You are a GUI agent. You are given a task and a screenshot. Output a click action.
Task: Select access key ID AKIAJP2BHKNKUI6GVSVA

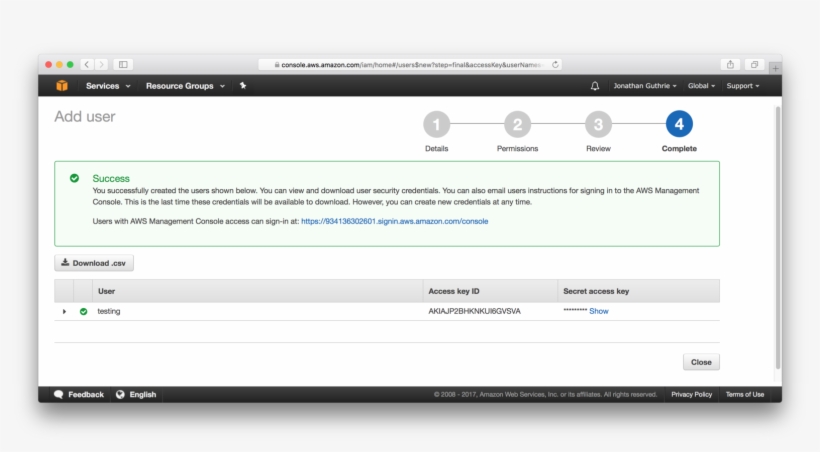coord(474,311)
